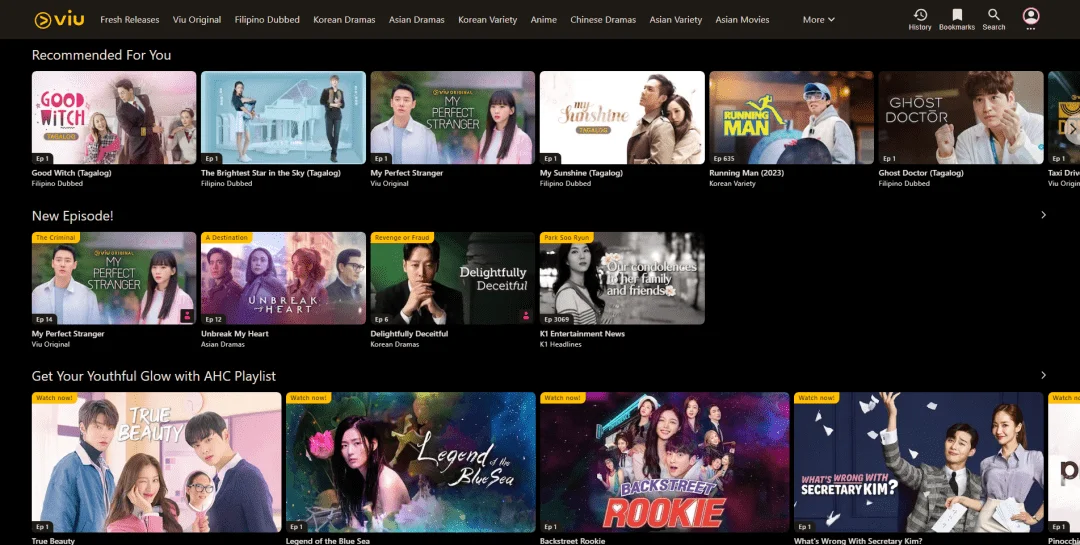
Task: Click arrow next to New Episode! row
Action: pyautogui.click(x=1043, y=215)
